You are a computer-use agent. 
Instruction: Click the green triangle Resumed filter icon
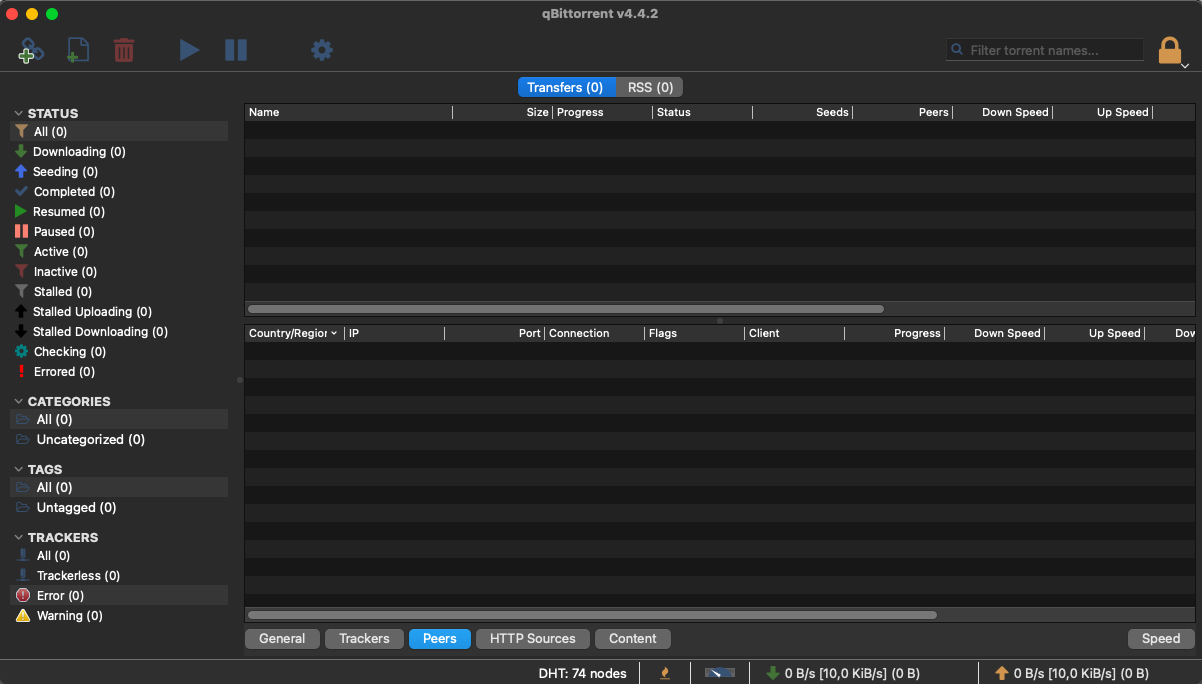(22, 211)
